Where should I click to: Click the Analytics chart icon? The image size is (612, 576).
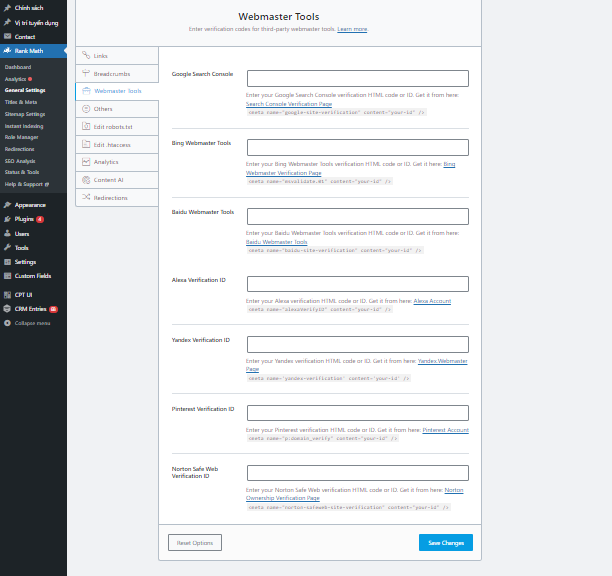click(86, 162)
